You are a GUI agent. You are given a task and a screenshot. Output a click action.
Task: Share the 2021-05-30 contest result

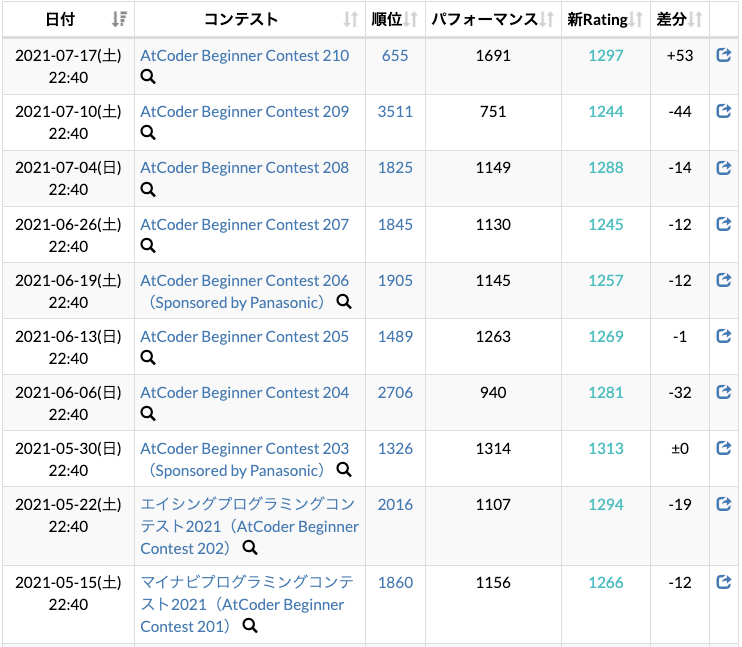pos(724,448)
